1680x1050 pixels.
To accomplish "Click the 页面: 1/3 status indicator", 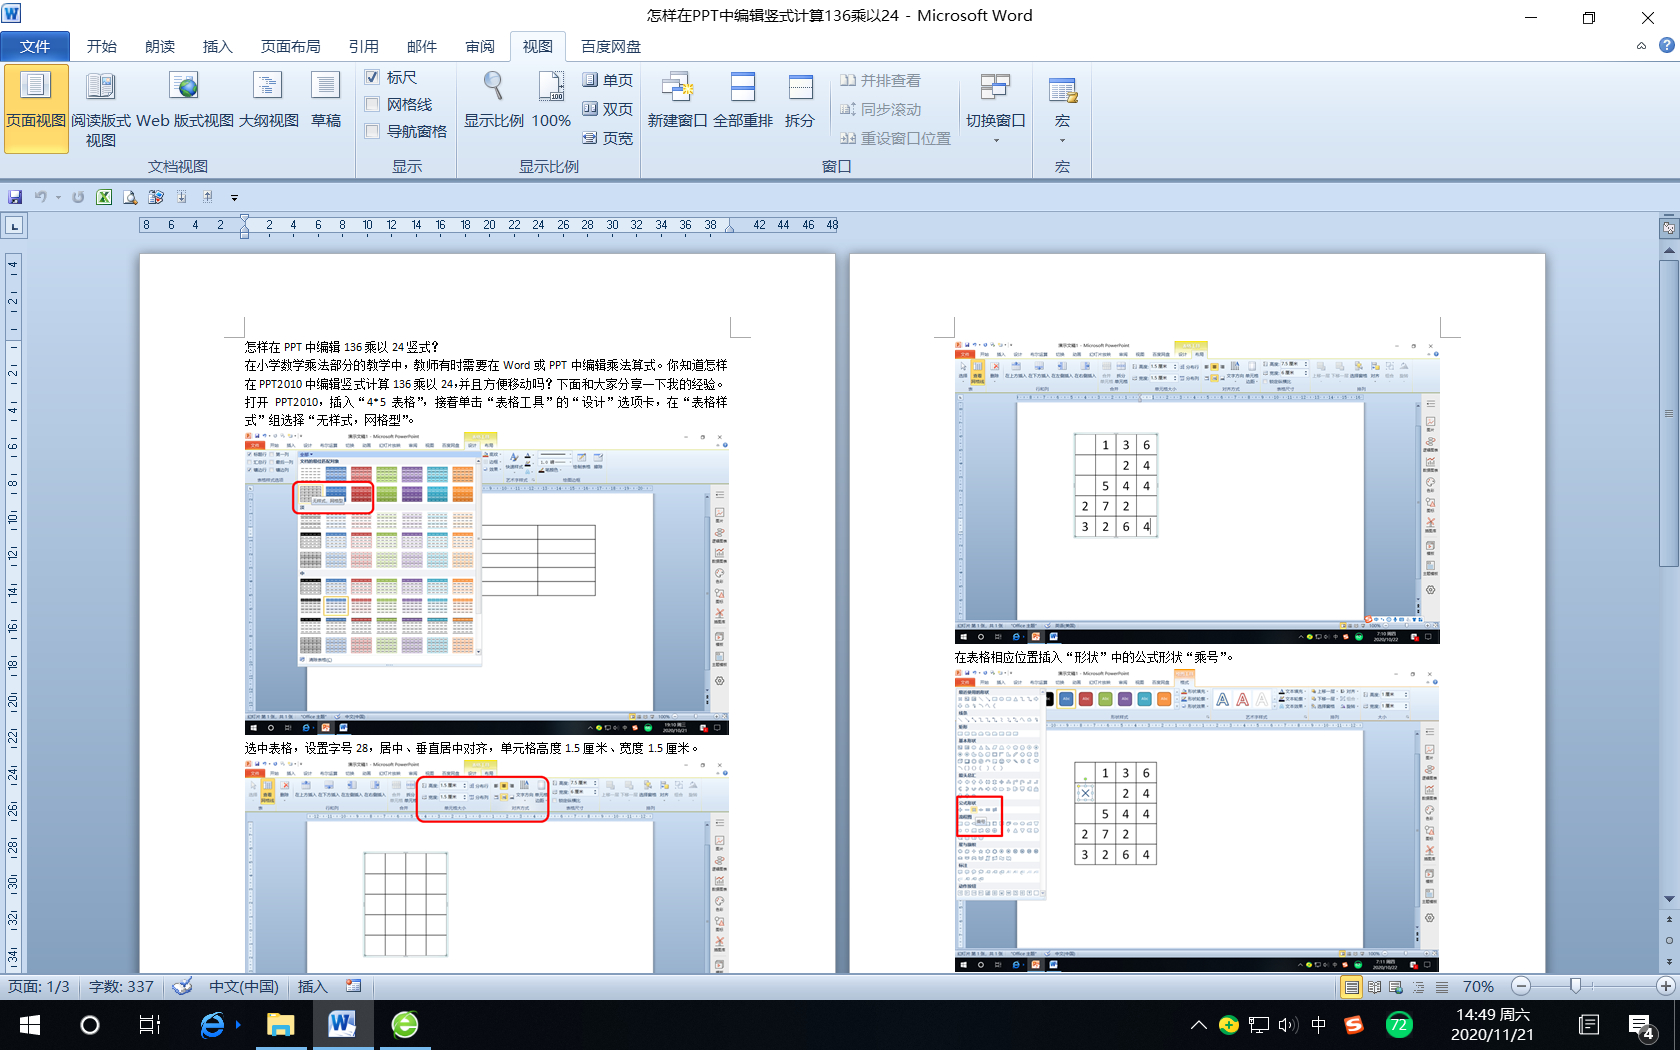I will pyautogui.click(x=39, y=987).
